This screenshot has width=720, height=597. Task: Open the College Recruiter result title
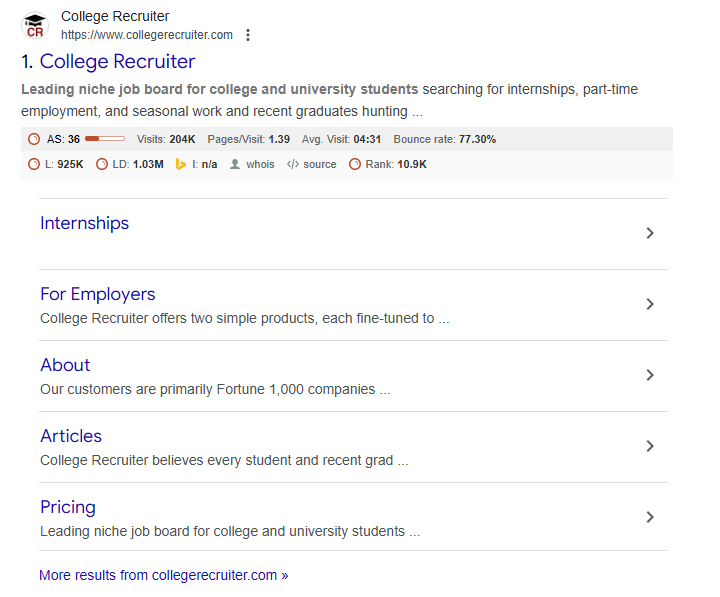coord(117,62)
